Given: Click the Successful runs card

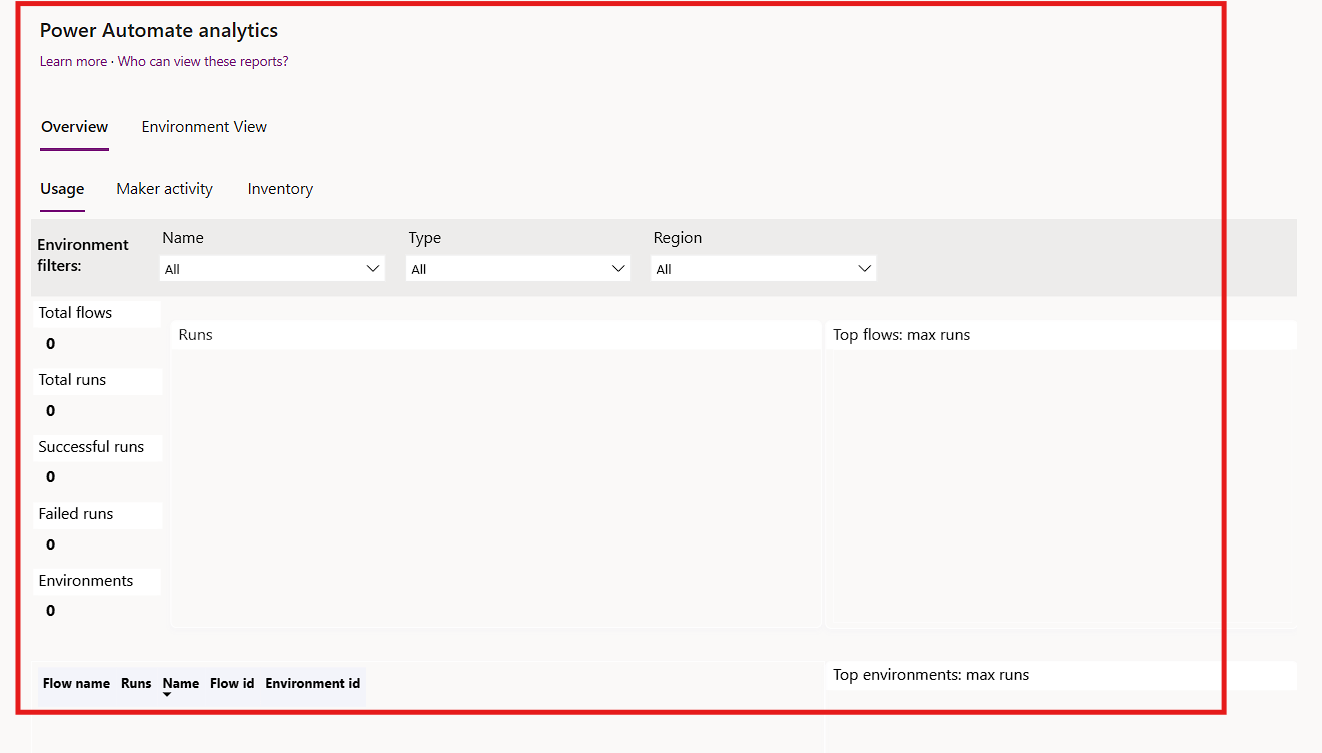Looking at the screenshot, I should click(x=96, y=462).
